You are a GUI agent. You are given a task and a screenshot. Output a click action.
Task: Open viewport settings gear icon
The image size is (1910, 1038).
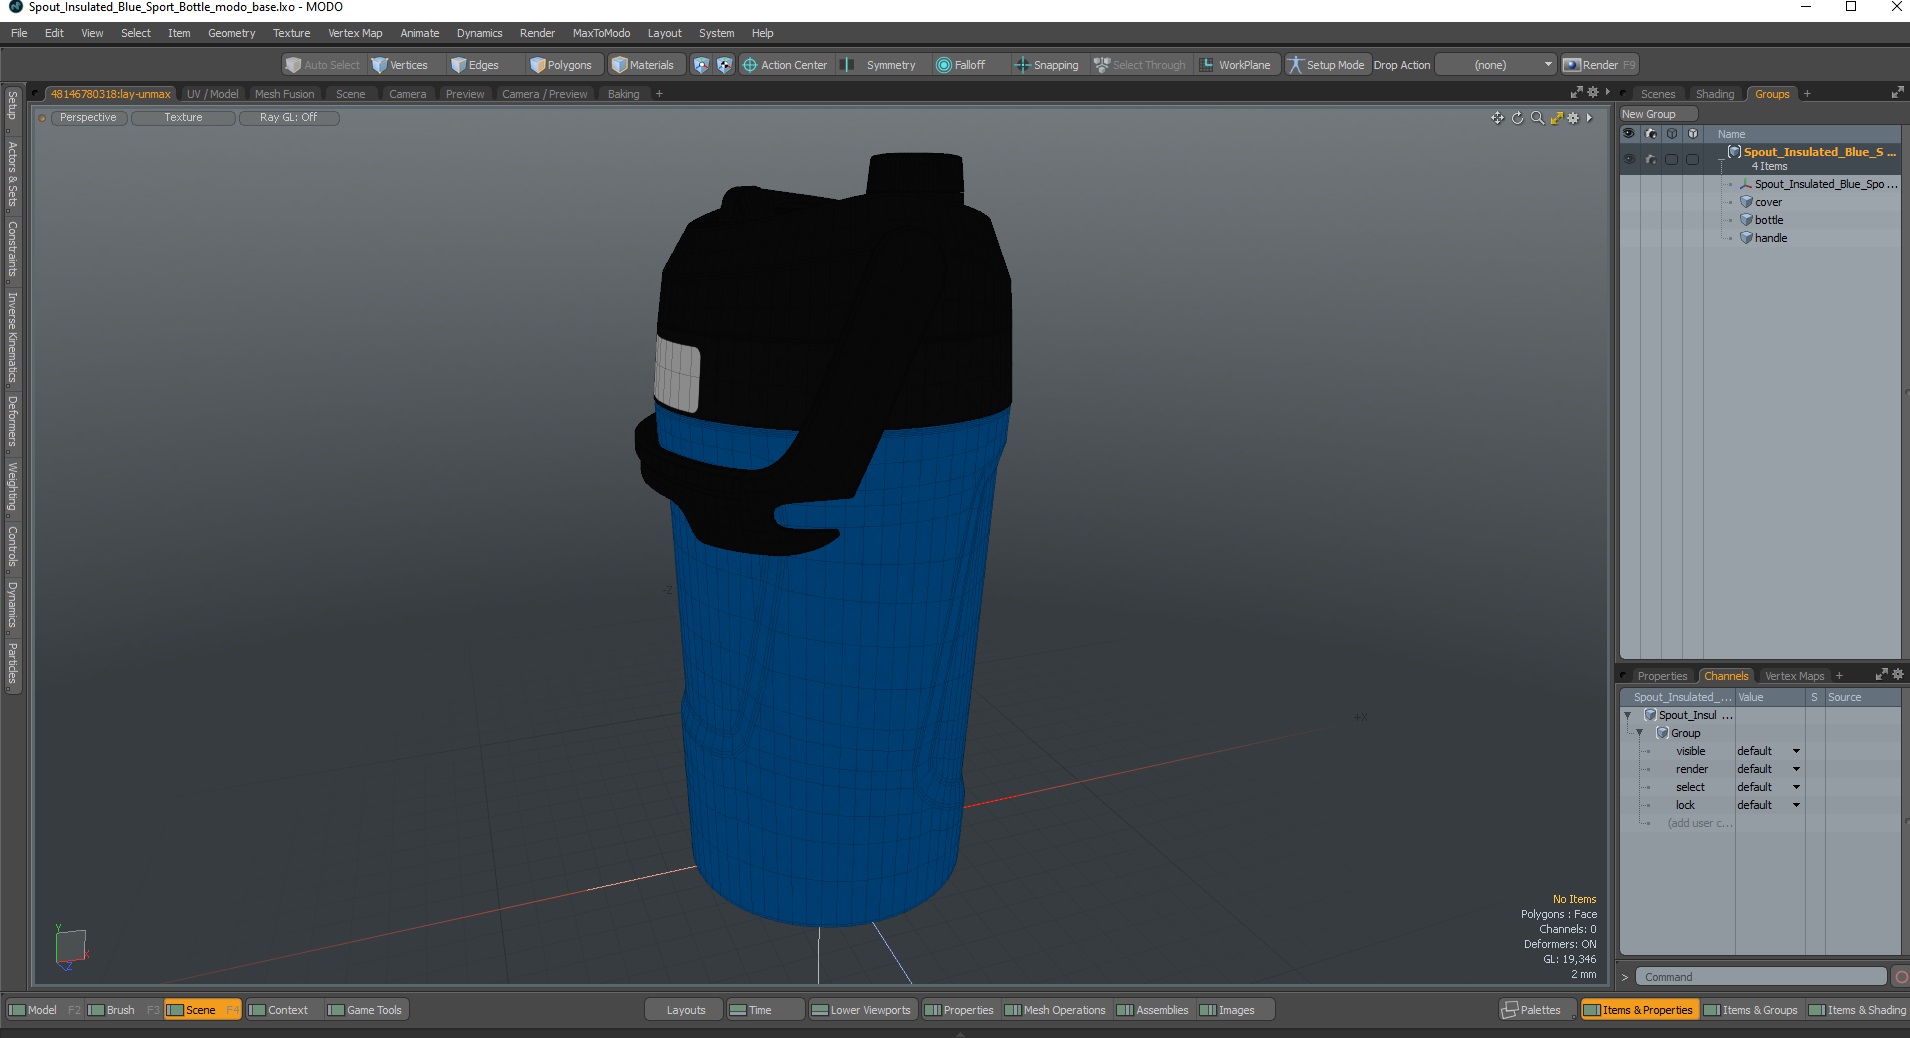[1573, 118]
